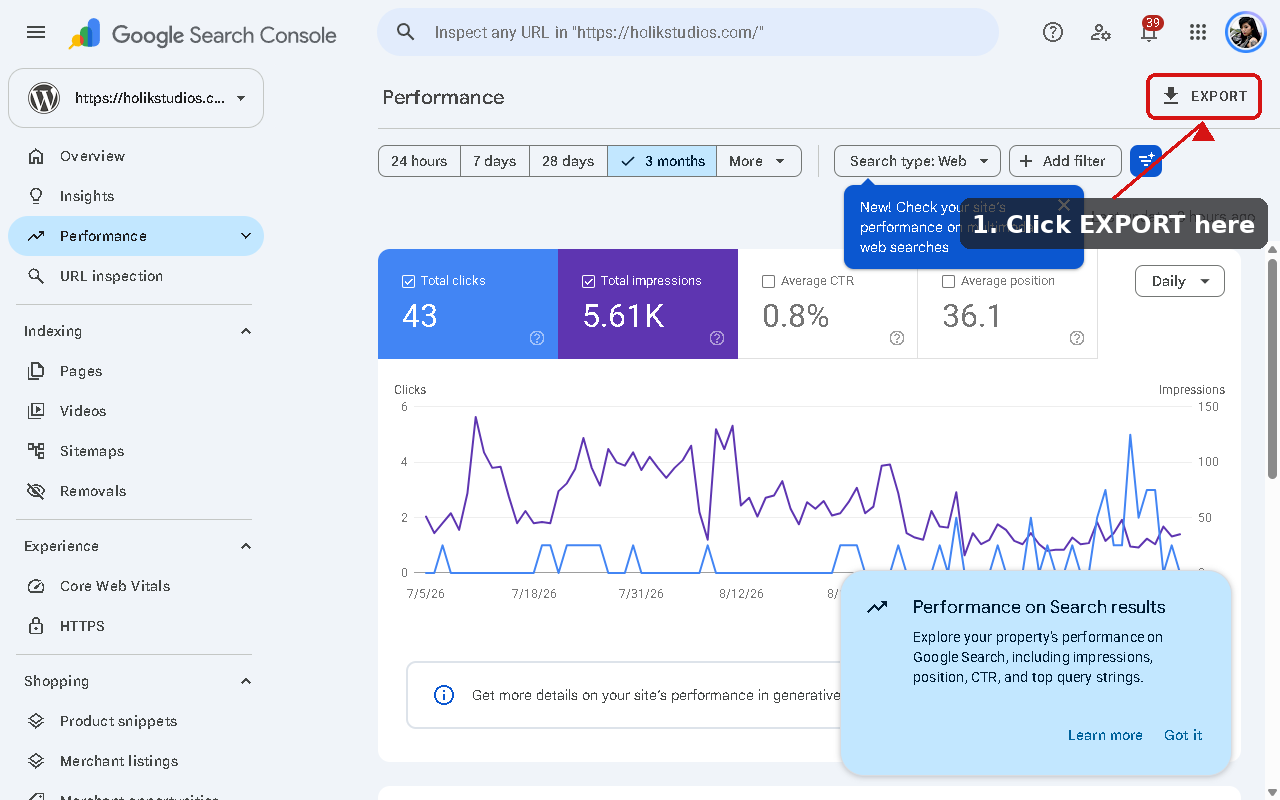Click help icon on Total impressions card
The height and width of the screenshot is (800, 1280).
[717, 338]
